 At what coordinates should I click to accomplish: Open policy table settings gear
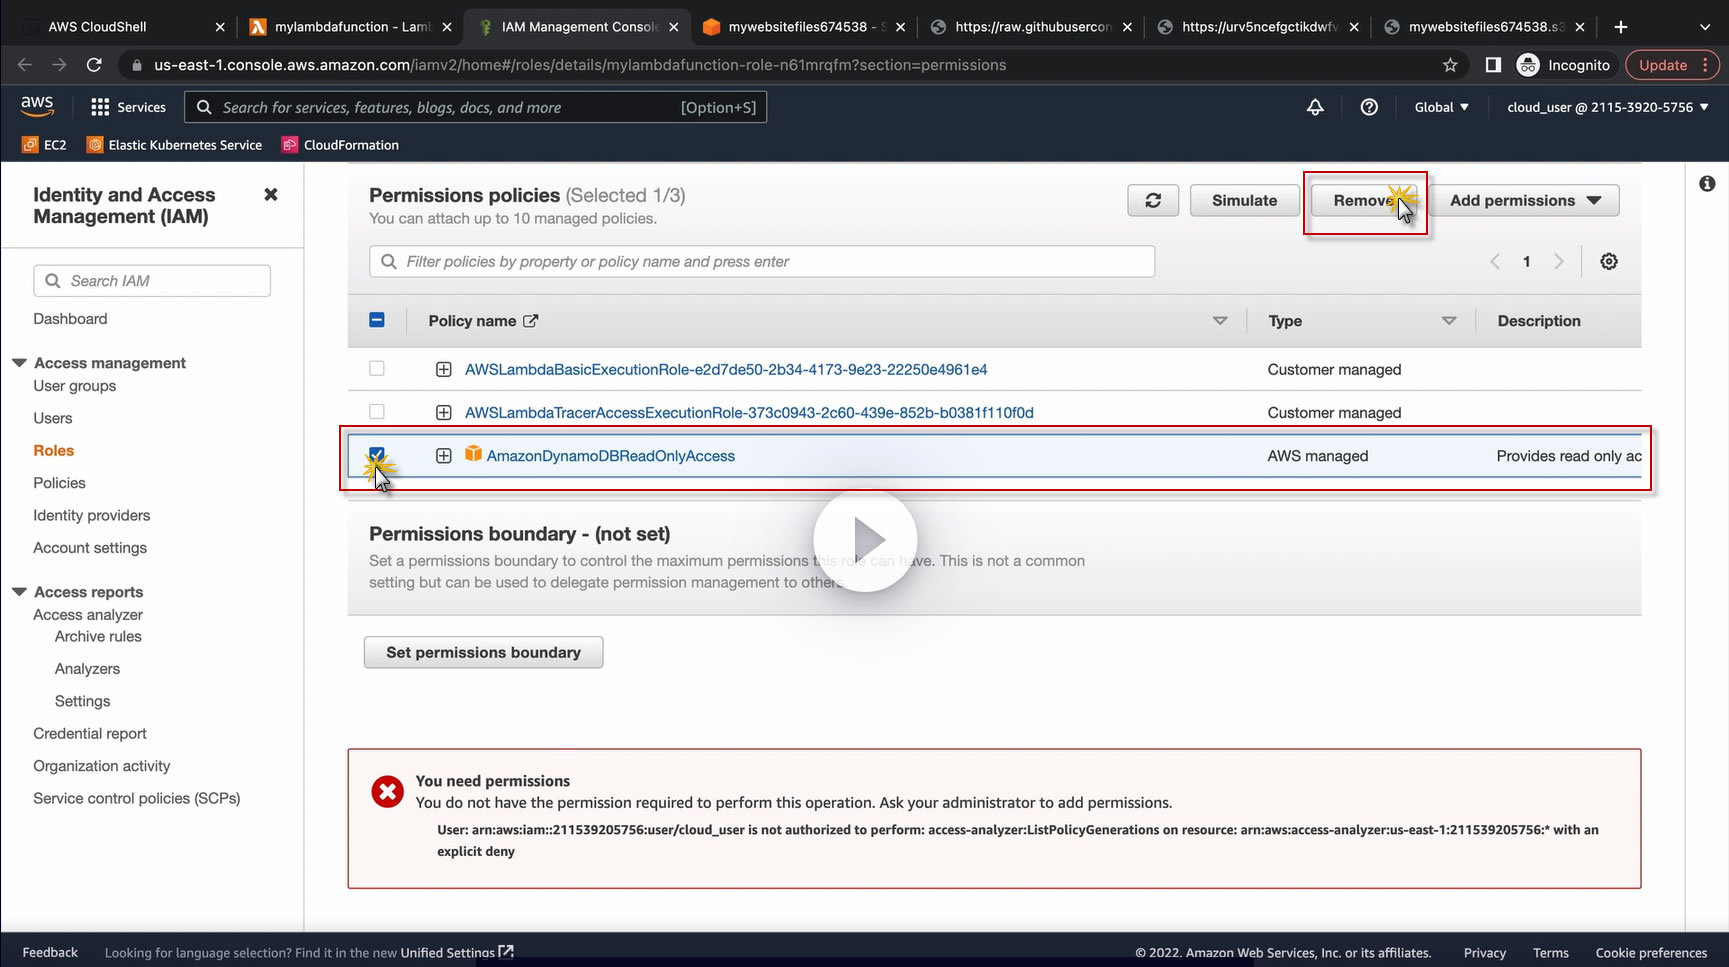[1609, 261]
